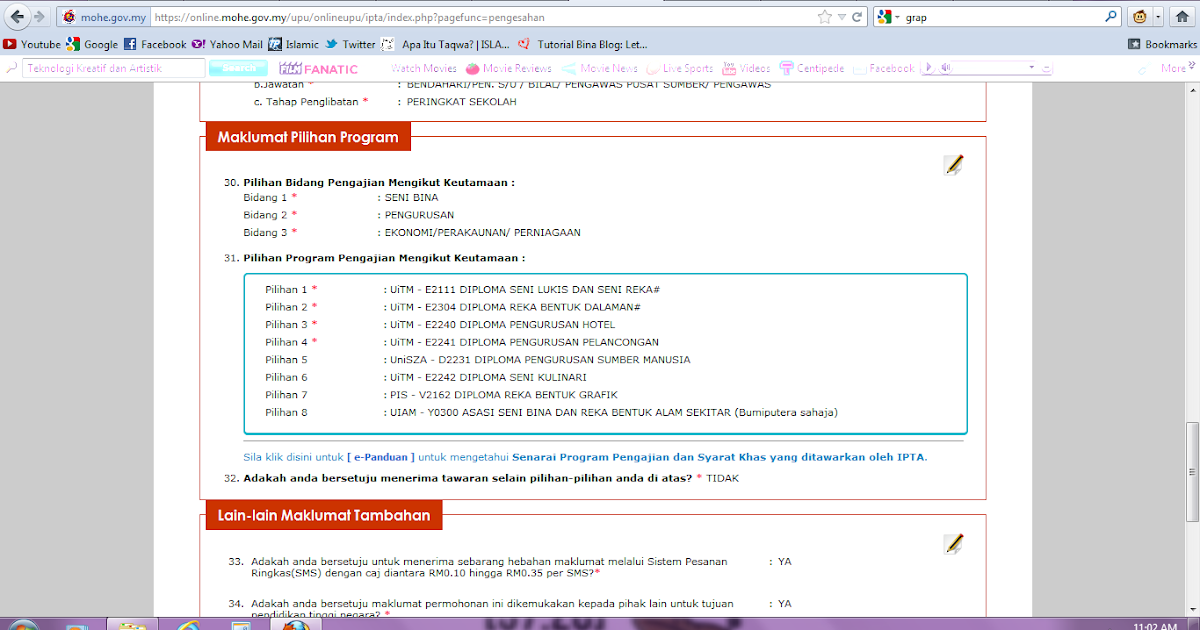
Task: Open the [ e-Panduan ] link
Action: click(x=380, y=457)
